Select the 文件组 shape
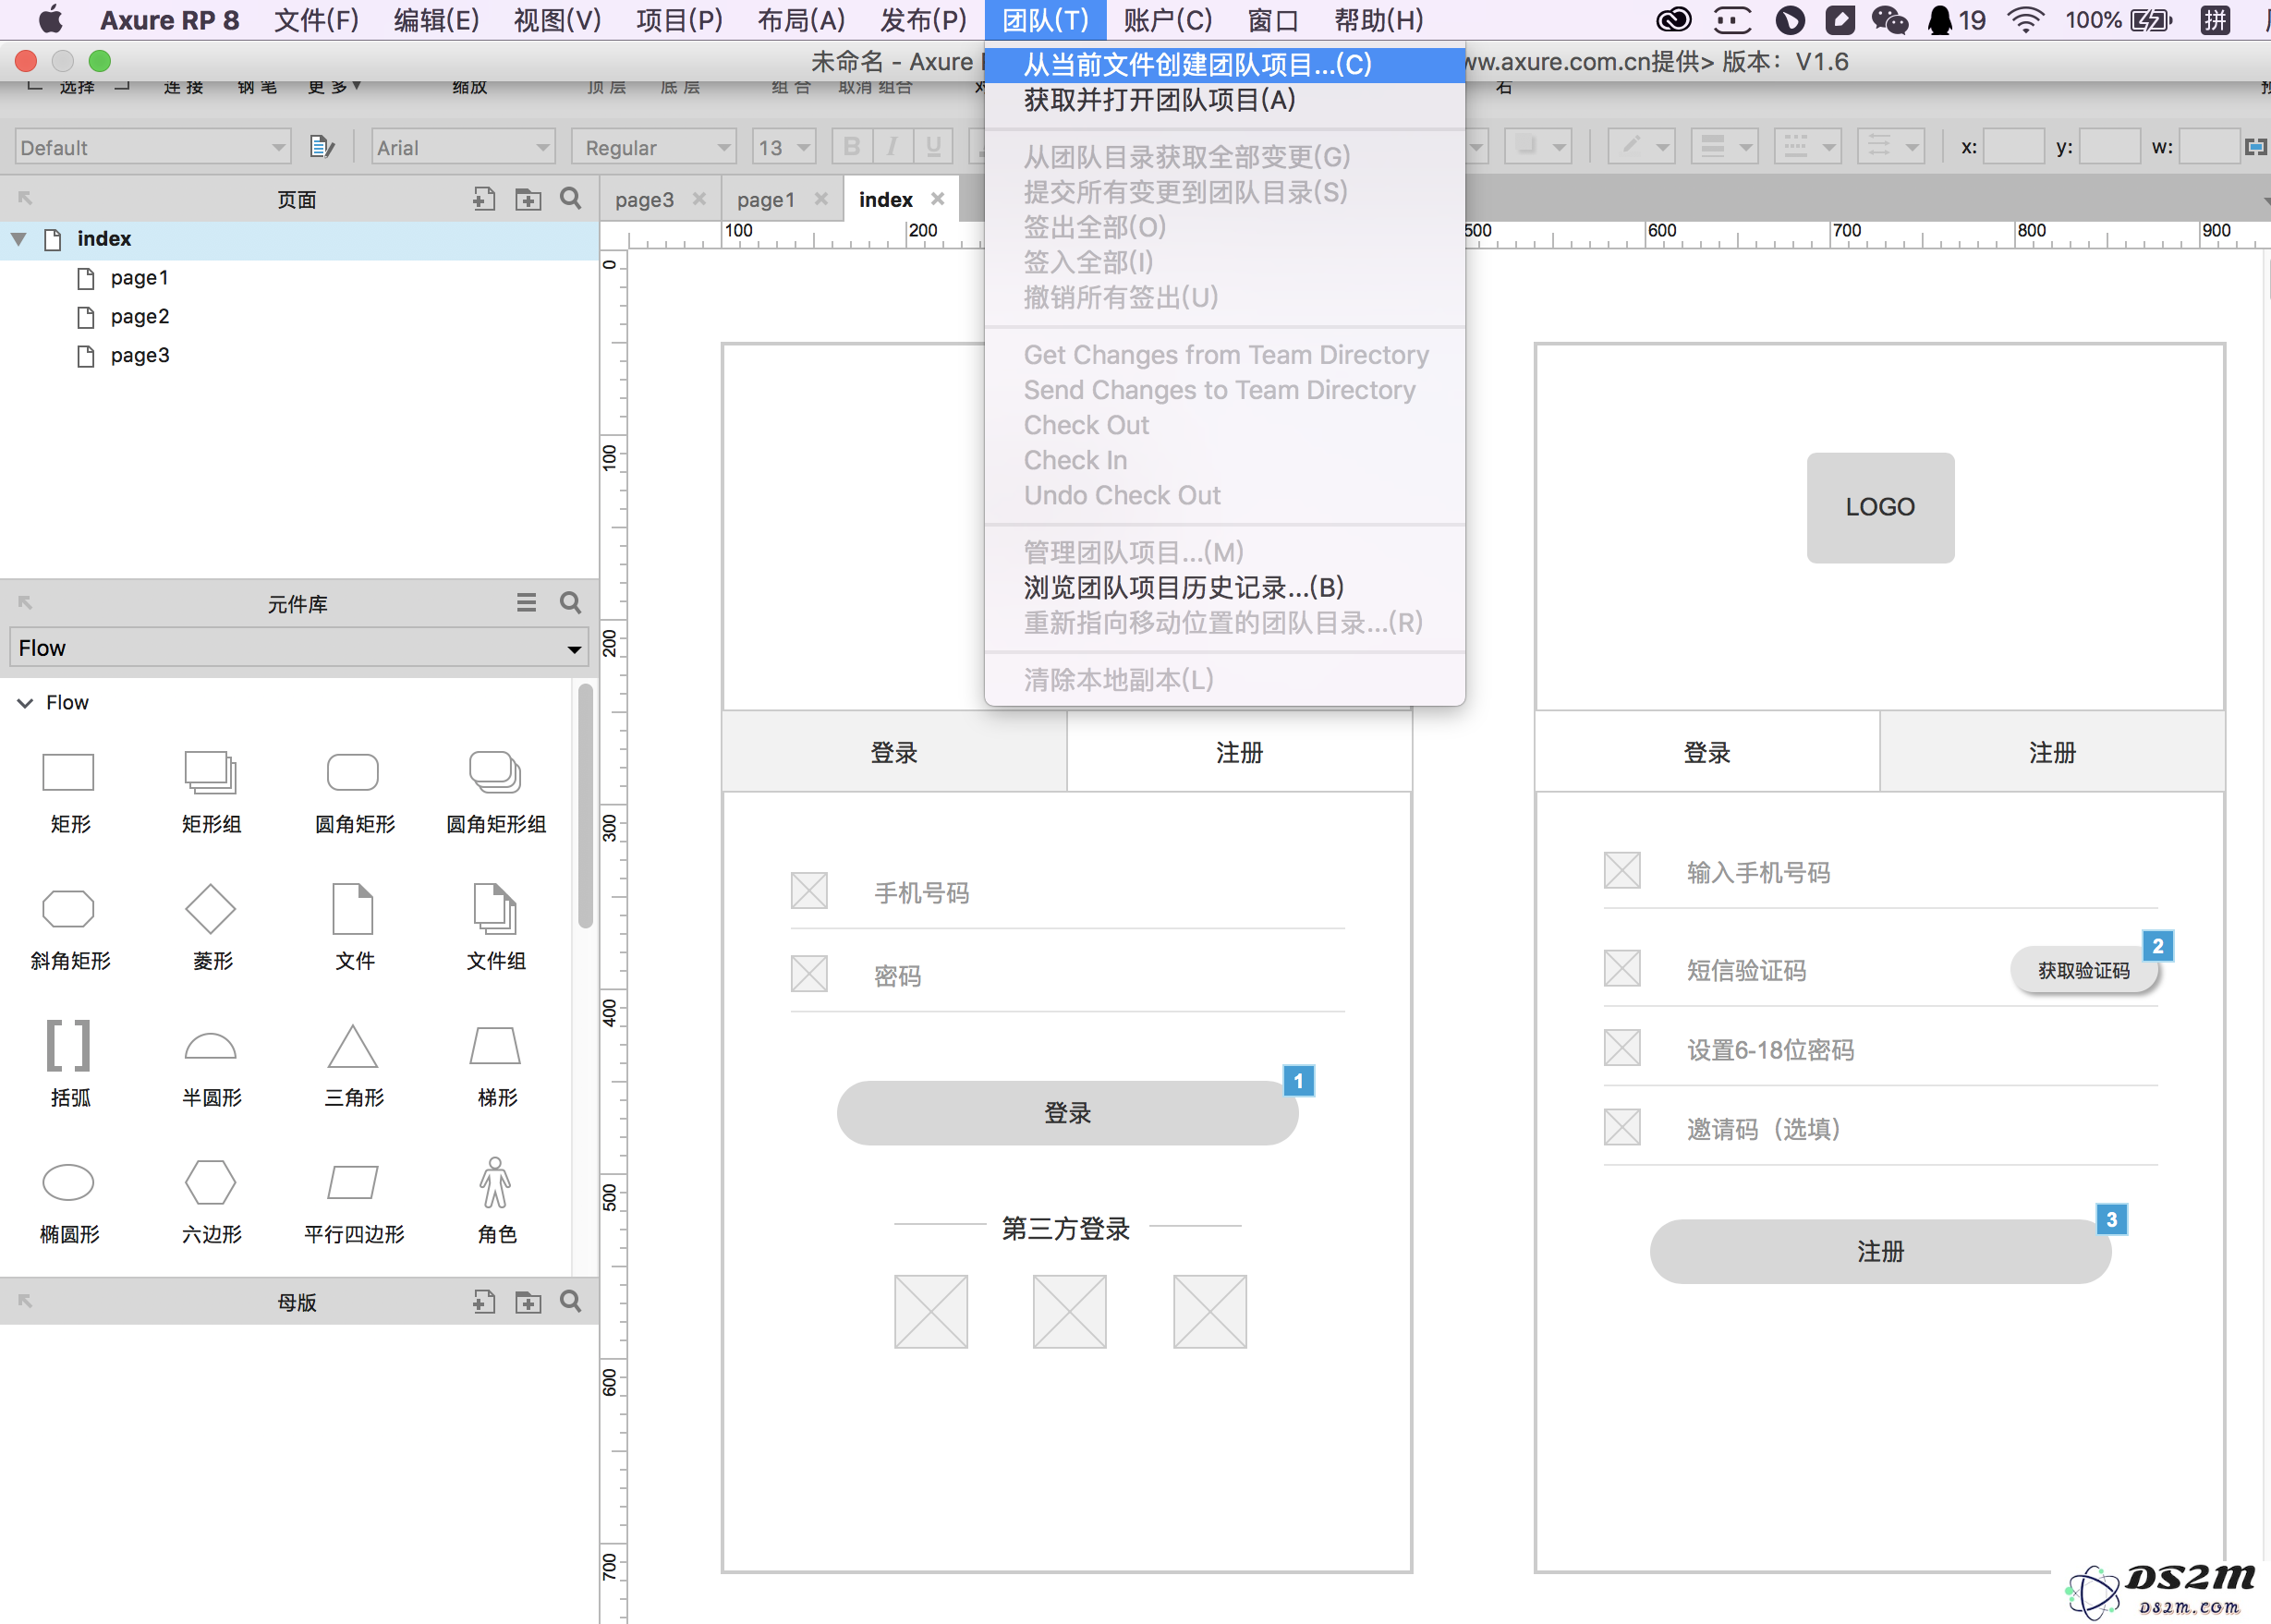 click(496, 909)
